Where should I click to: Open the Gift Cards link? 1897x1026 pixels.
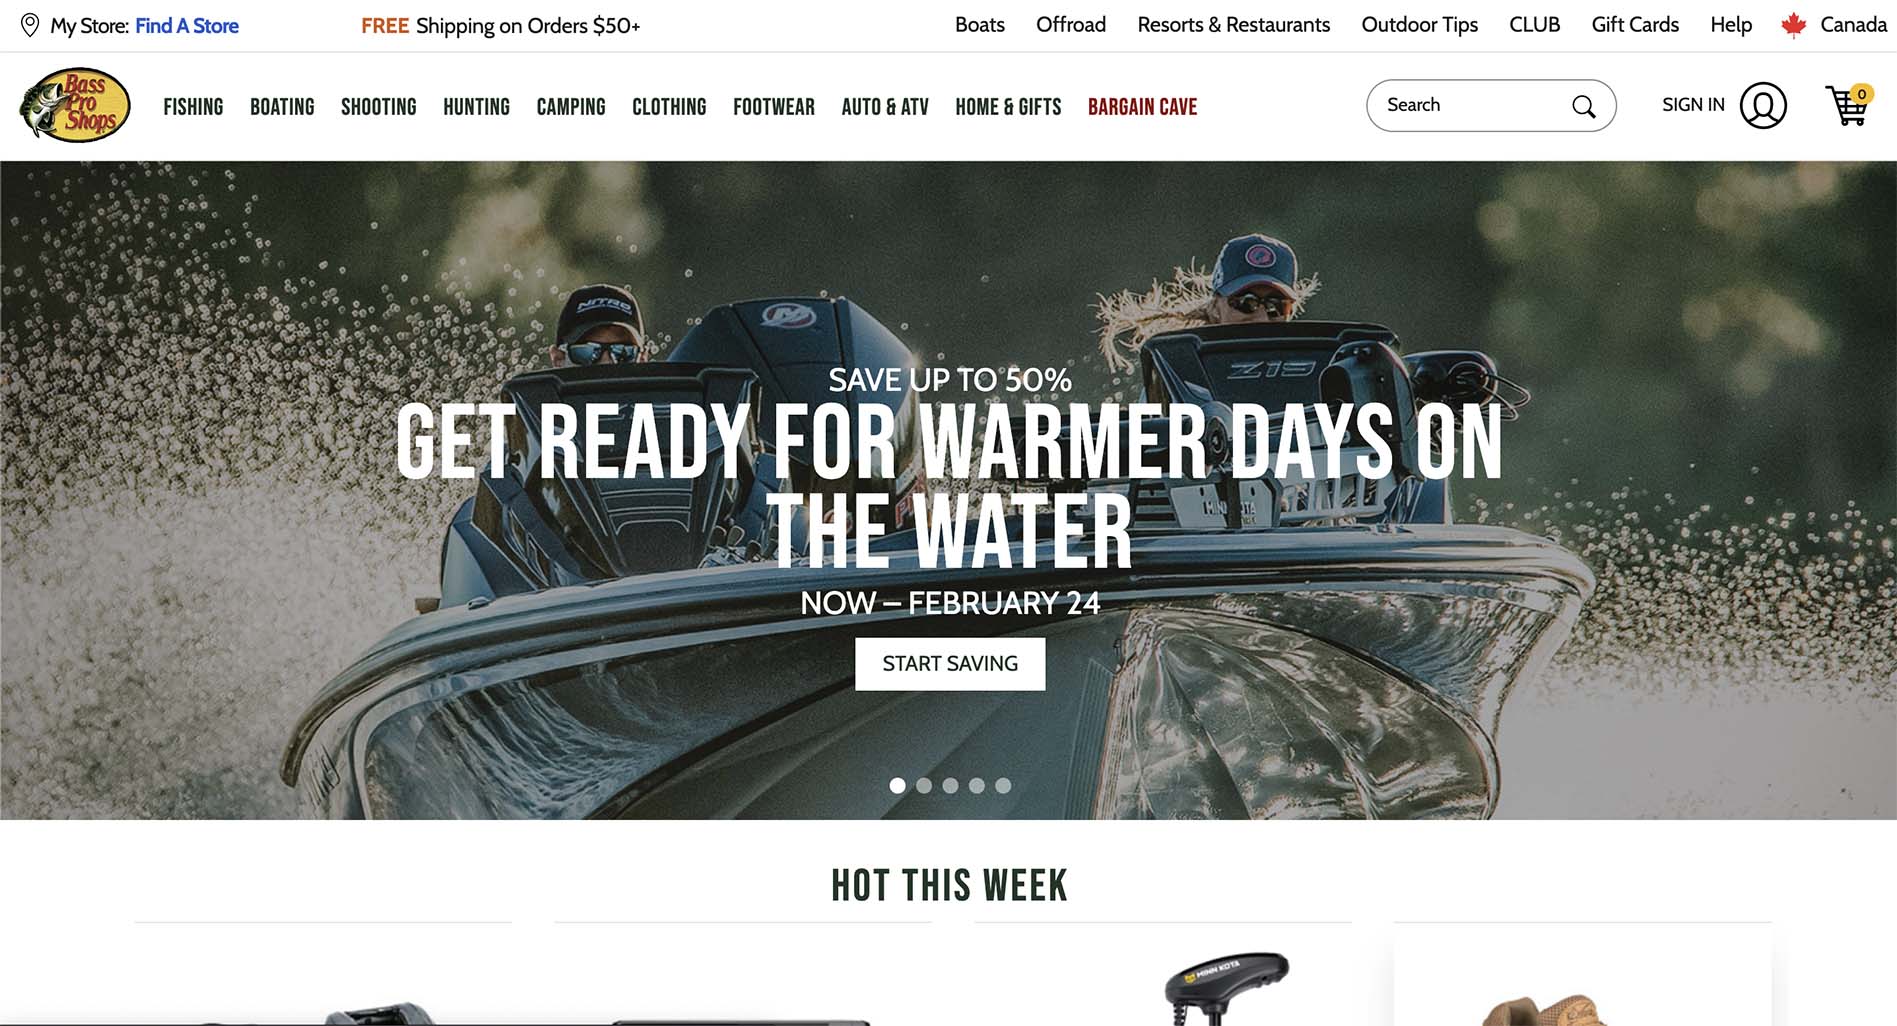[x=1635, y=25]
